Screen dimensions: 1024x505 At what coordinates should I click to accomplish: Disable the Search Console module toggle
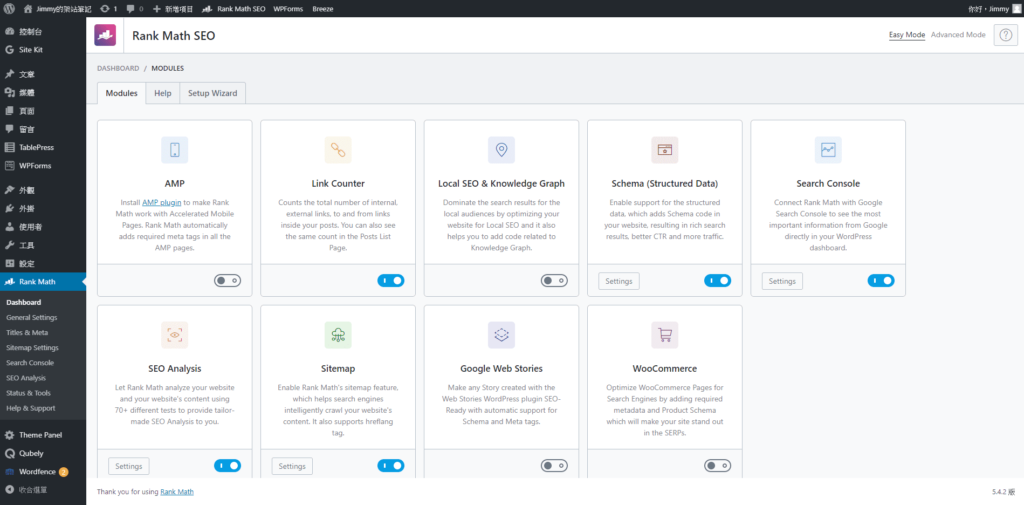(x=881, y=280)
